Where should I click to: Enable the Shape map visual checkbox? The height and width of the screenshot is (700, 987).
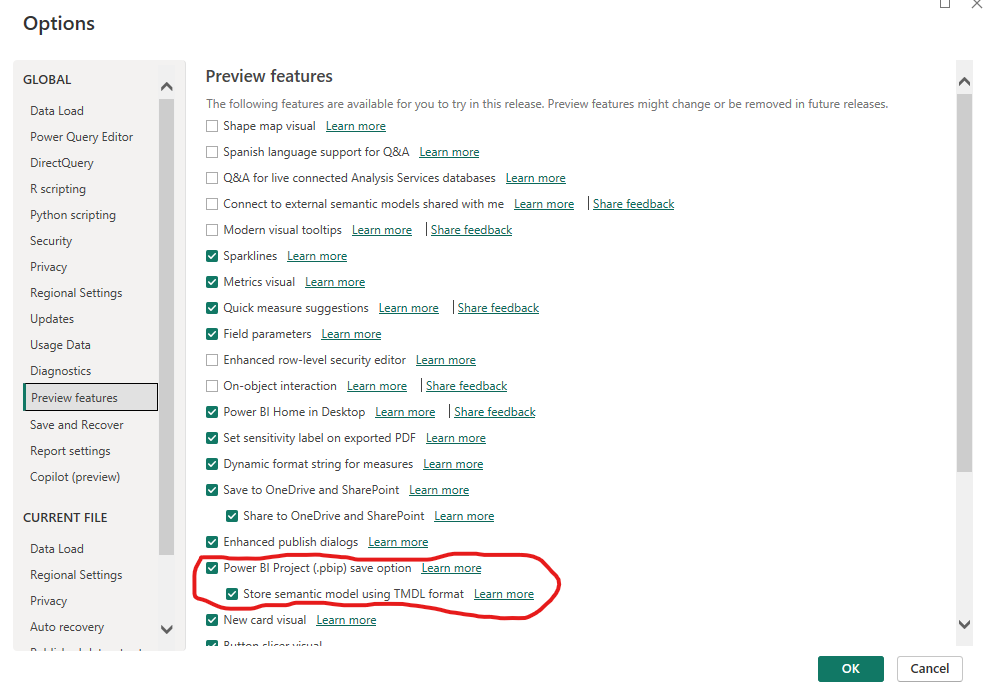point(212,126)
